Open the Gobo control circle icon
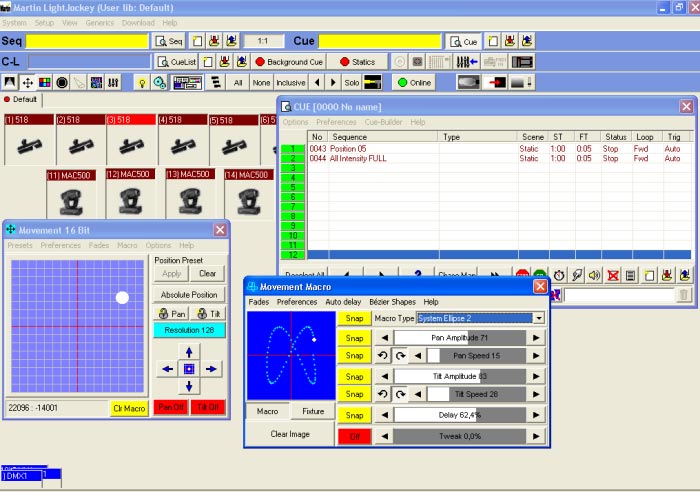Viewport: 700px width, 492px height. click(x=62, y=83)
